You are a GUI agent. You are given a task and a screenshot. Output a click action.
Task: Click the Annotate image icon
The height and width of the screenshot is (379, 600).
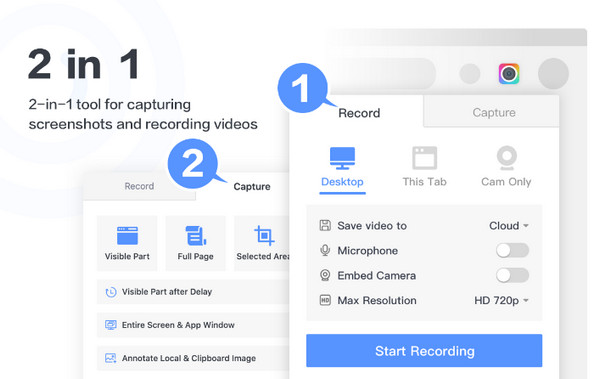click(x=111, y=358)
